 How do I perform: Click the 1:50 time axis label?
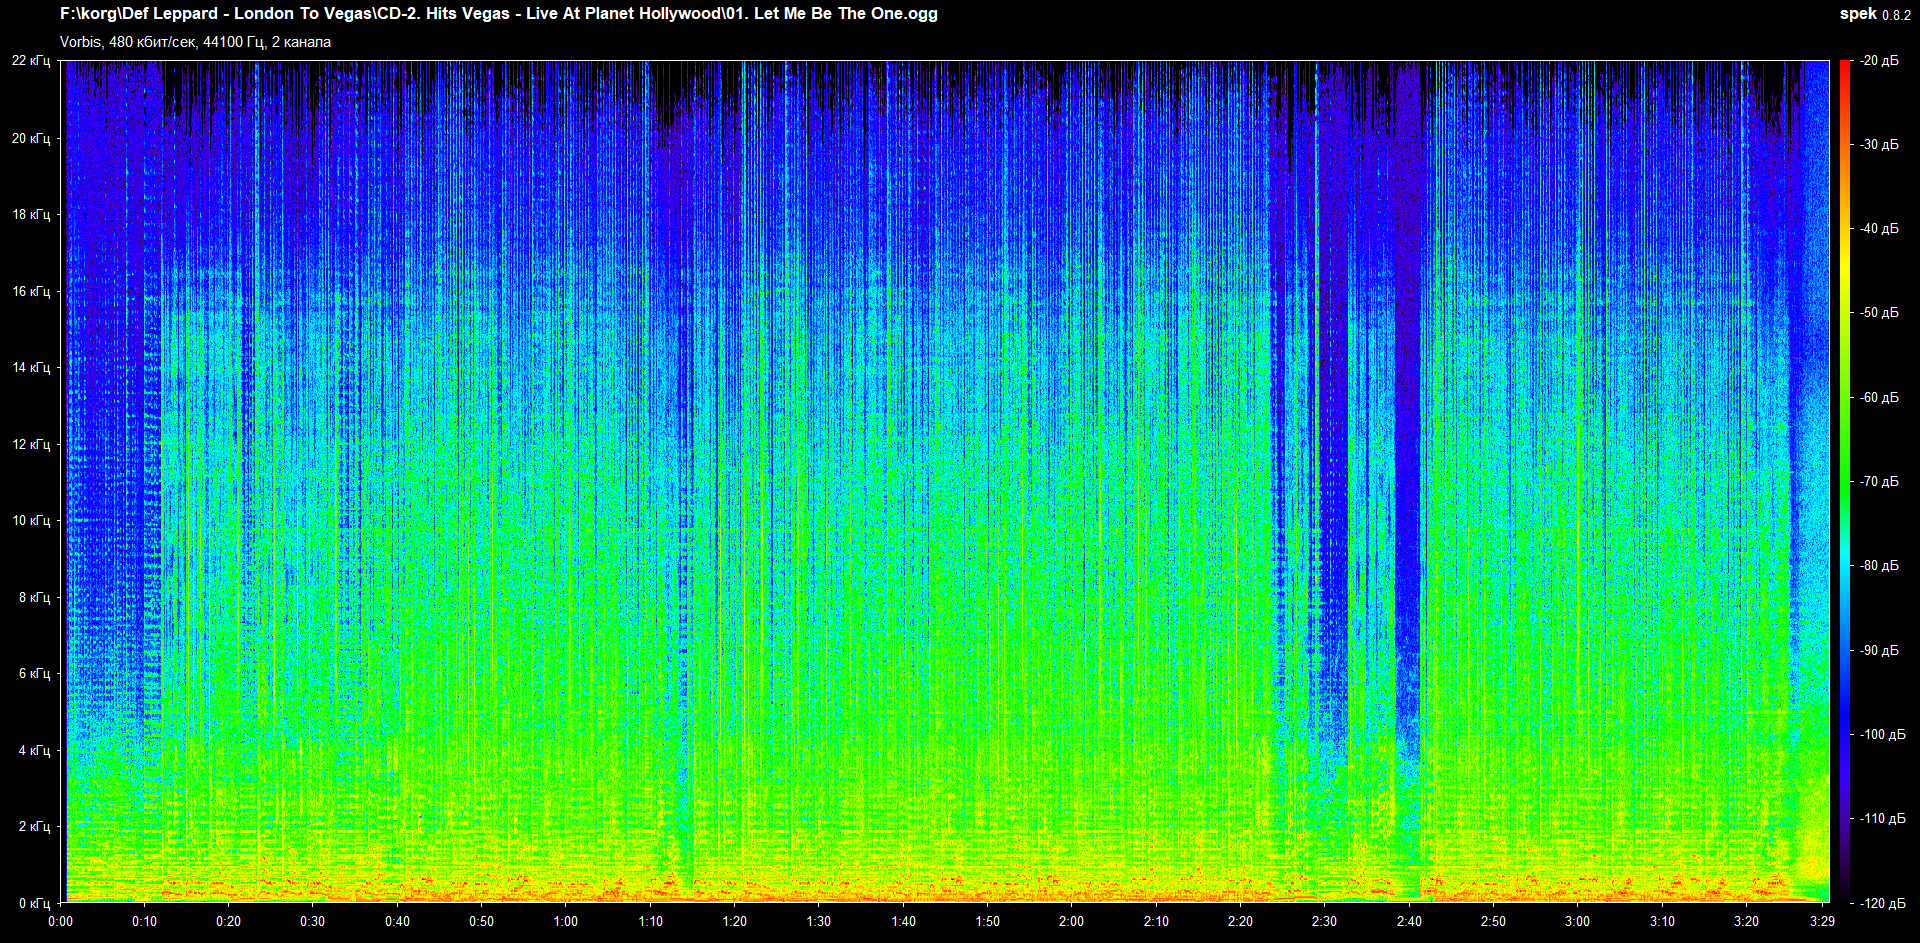pos(987,921)
